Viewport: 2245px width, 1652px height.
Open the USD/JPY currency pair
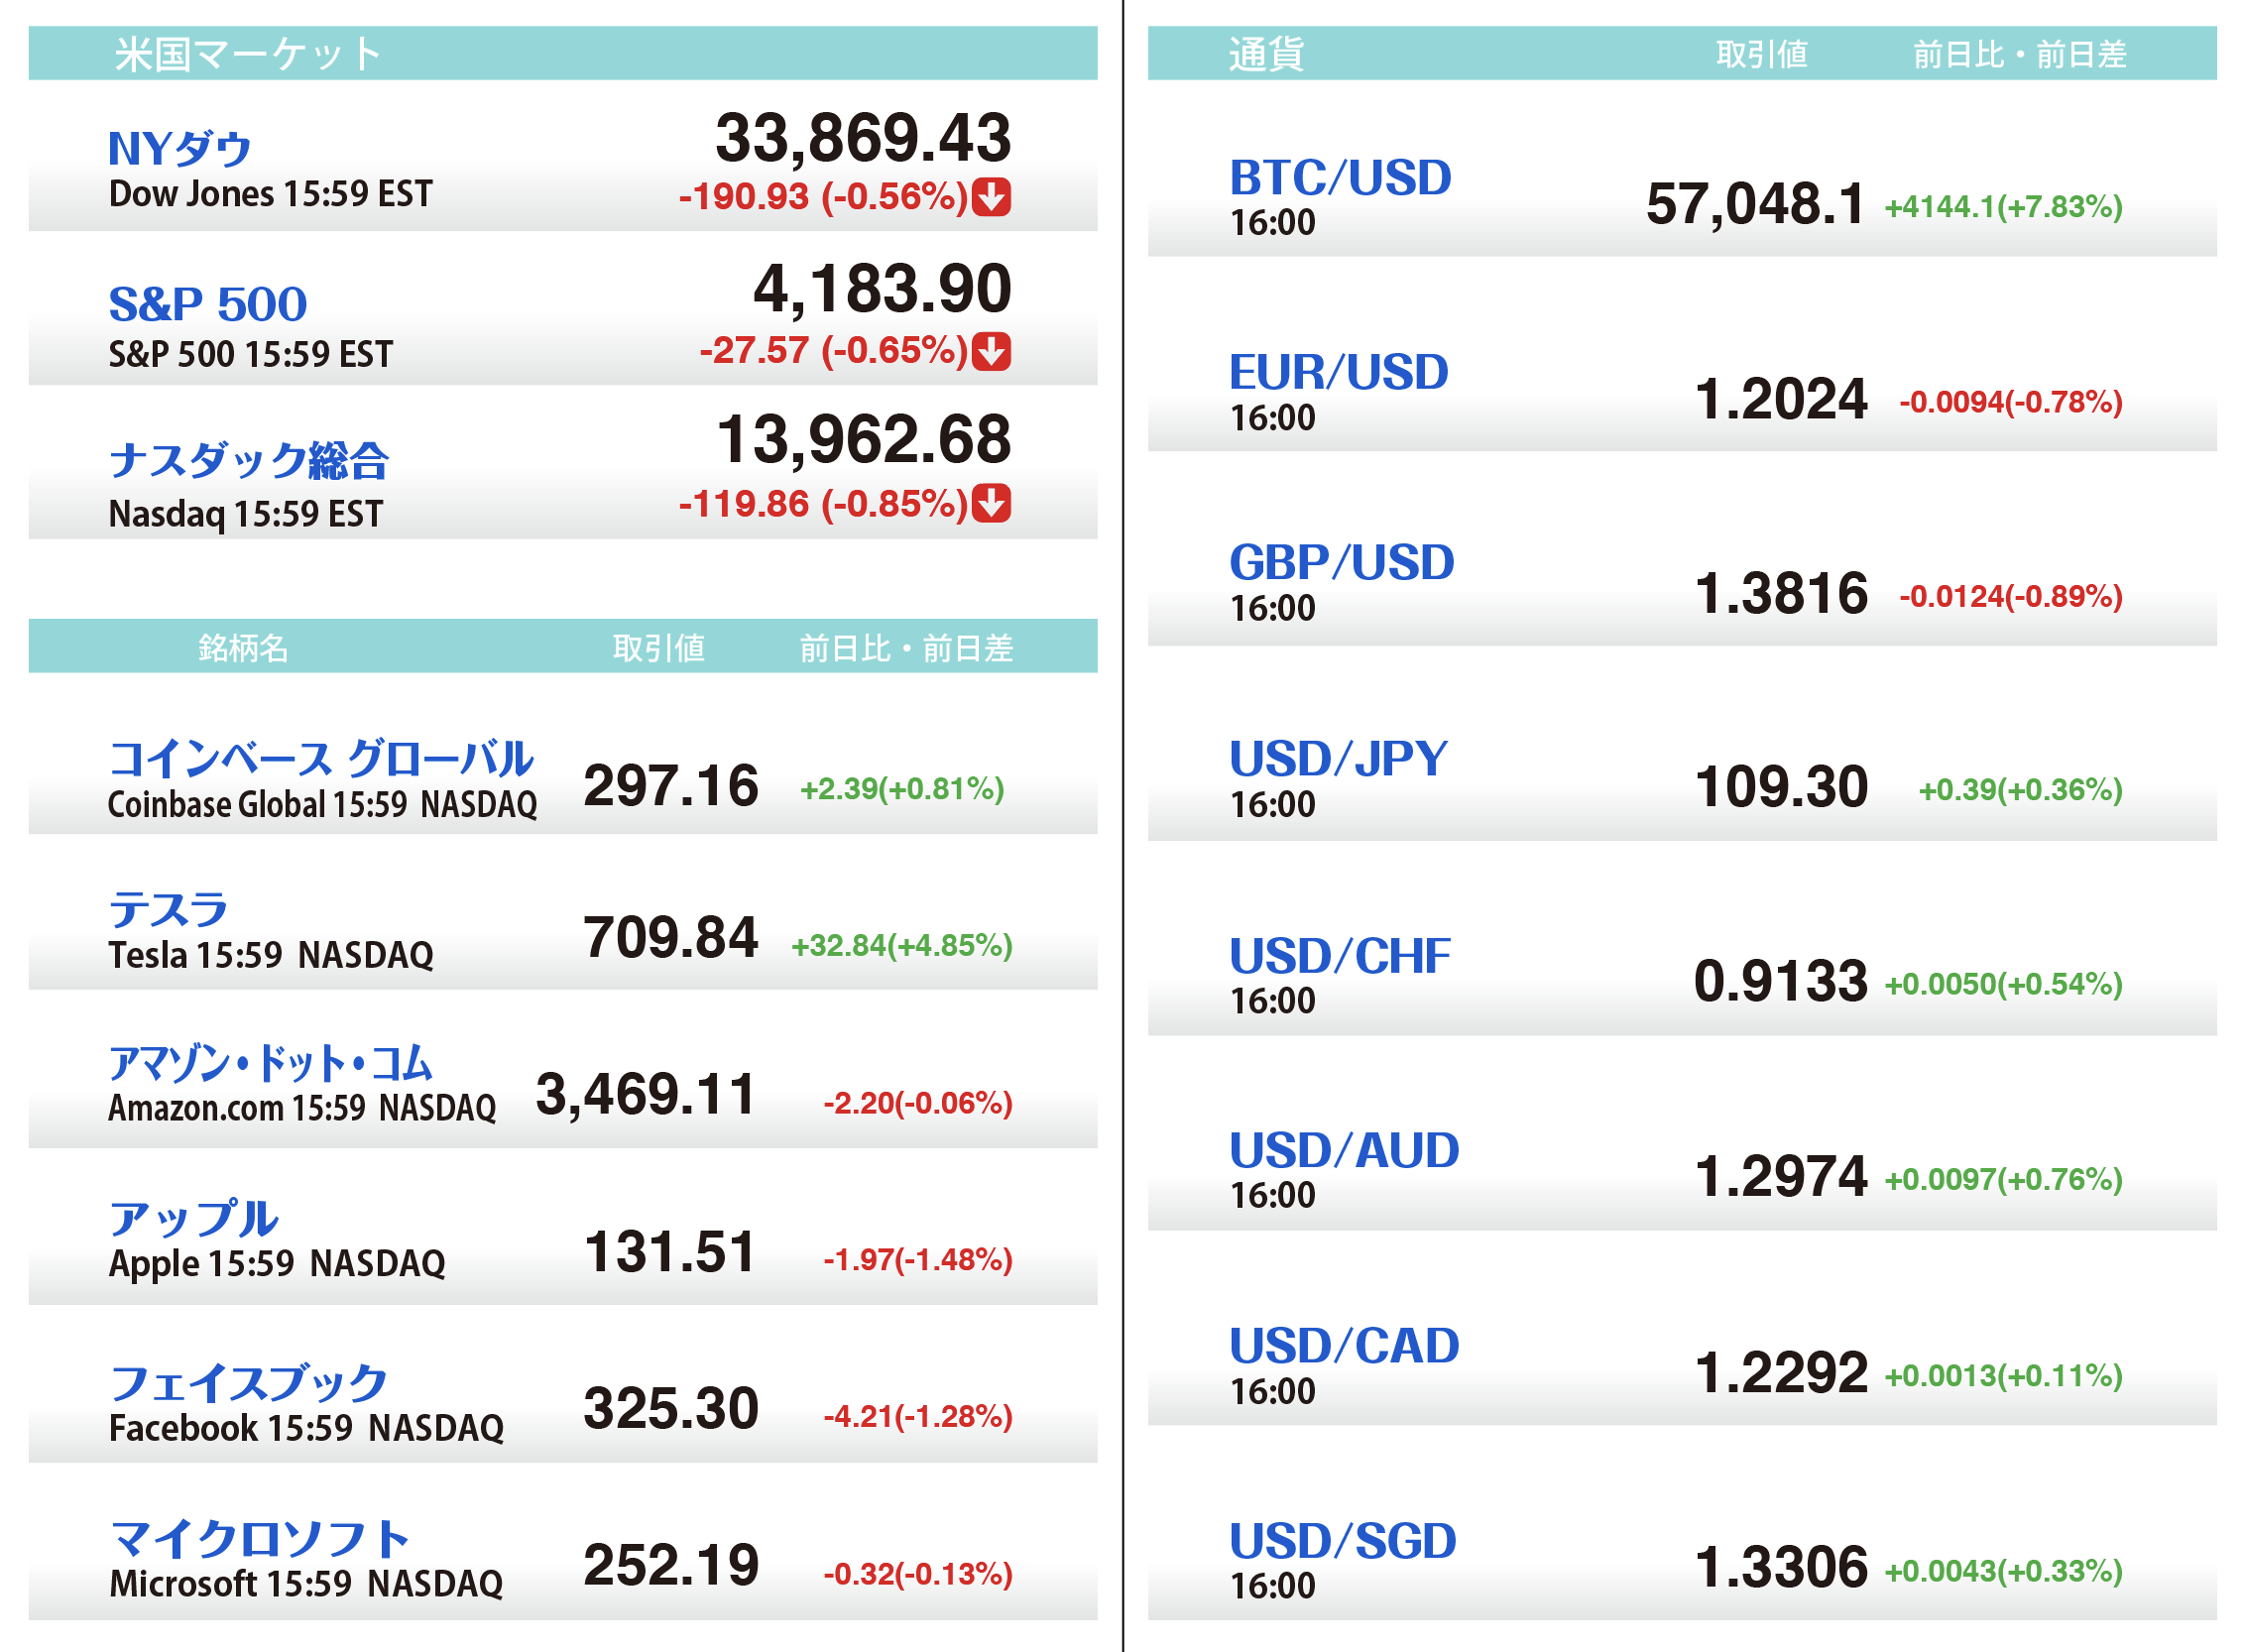point(1338,758)
